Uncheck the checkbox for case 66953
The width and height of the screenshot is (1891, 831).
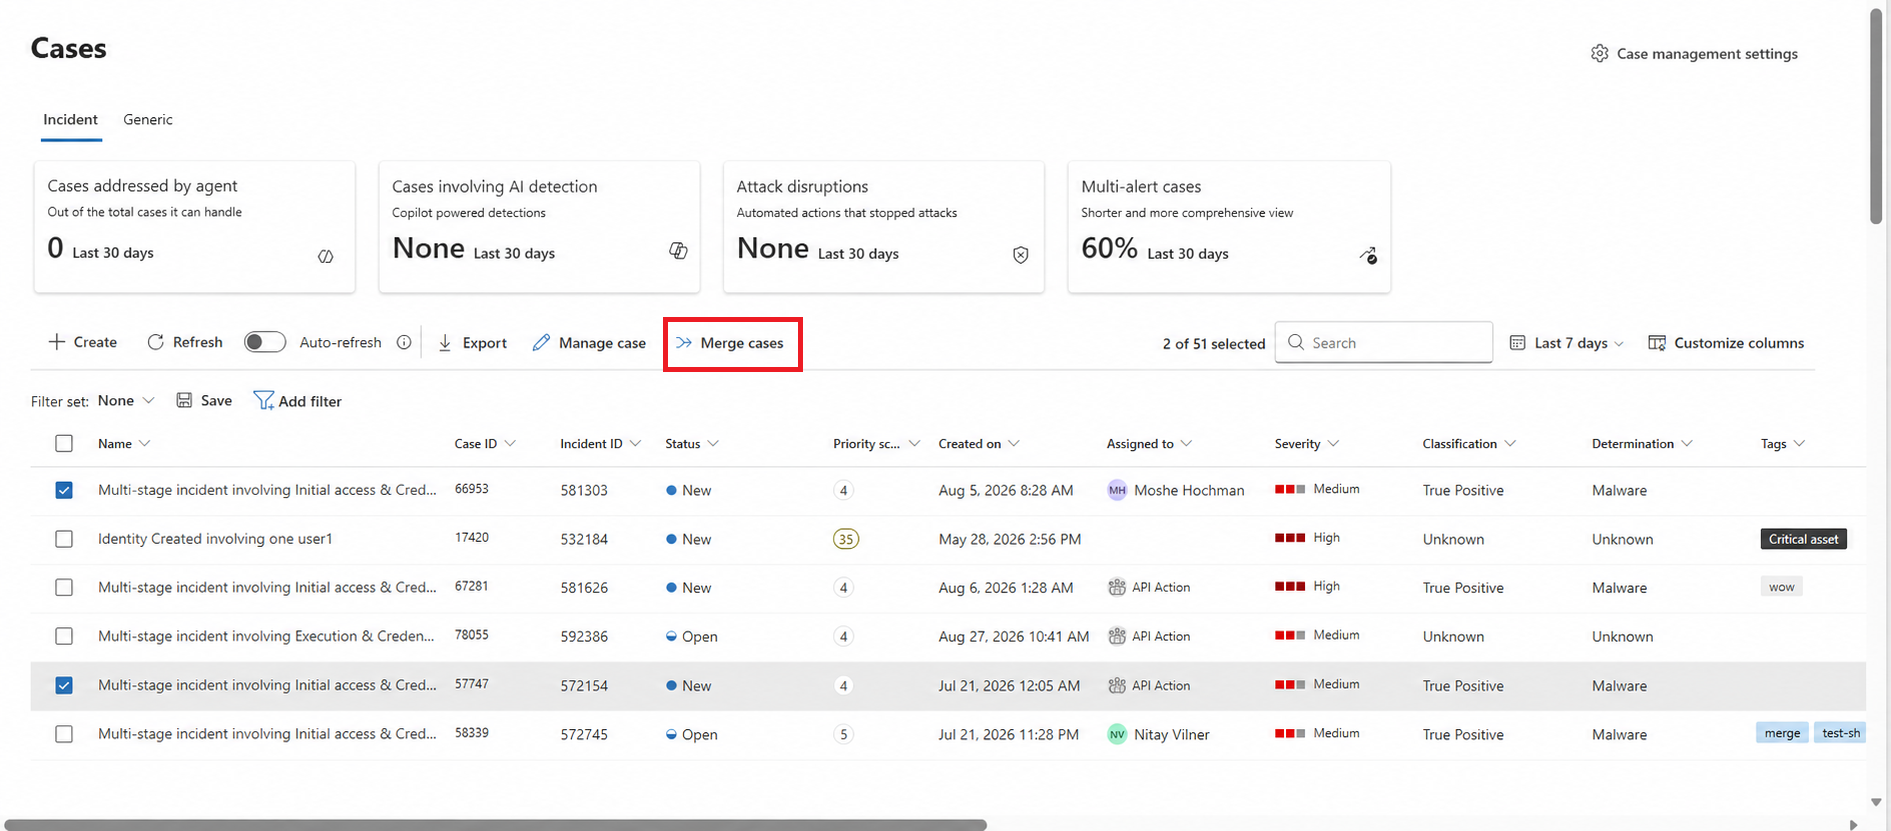point(64,490)
